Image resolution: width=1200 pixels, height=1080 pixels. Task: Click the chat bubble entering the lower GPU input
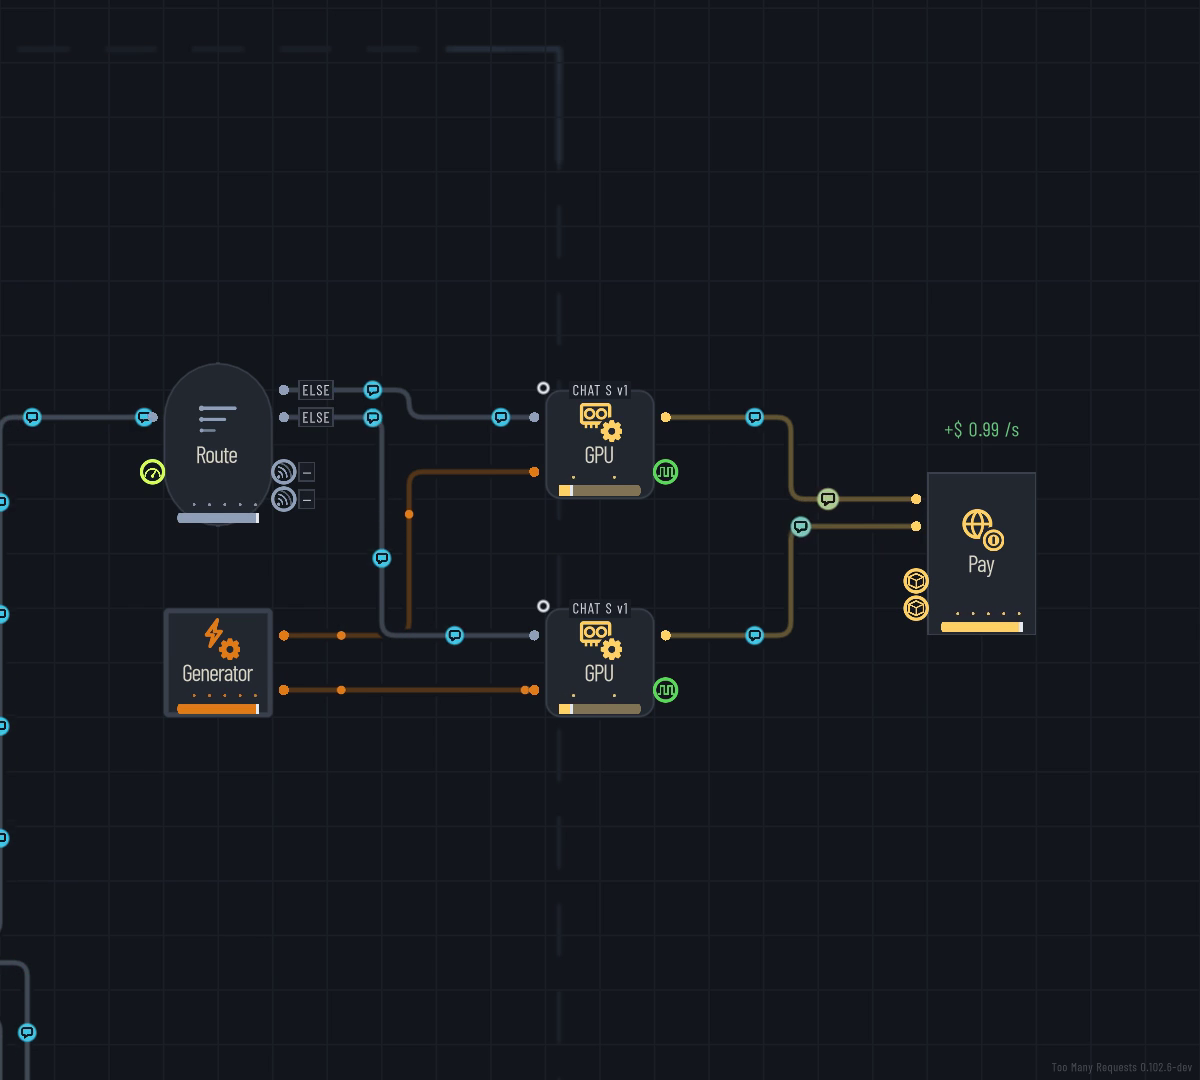pos(455,635)
